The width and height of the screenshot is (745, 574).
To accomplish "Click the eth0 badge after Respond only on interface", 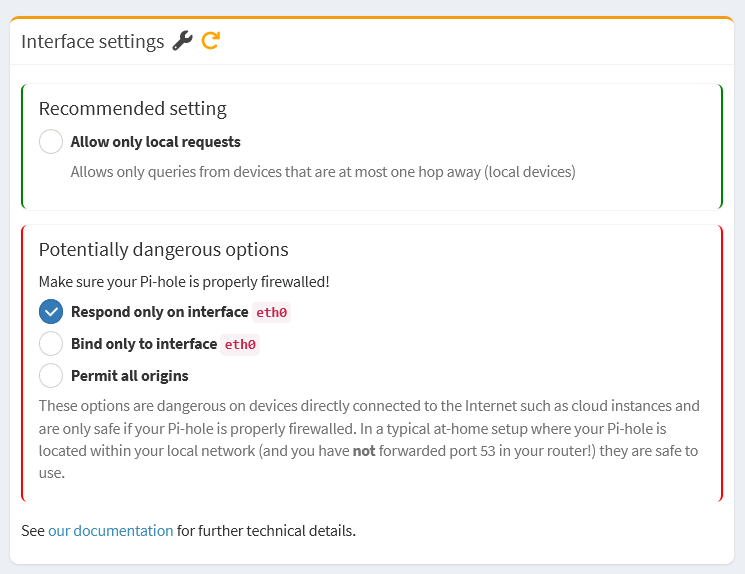I will click(x=272, y=313).
